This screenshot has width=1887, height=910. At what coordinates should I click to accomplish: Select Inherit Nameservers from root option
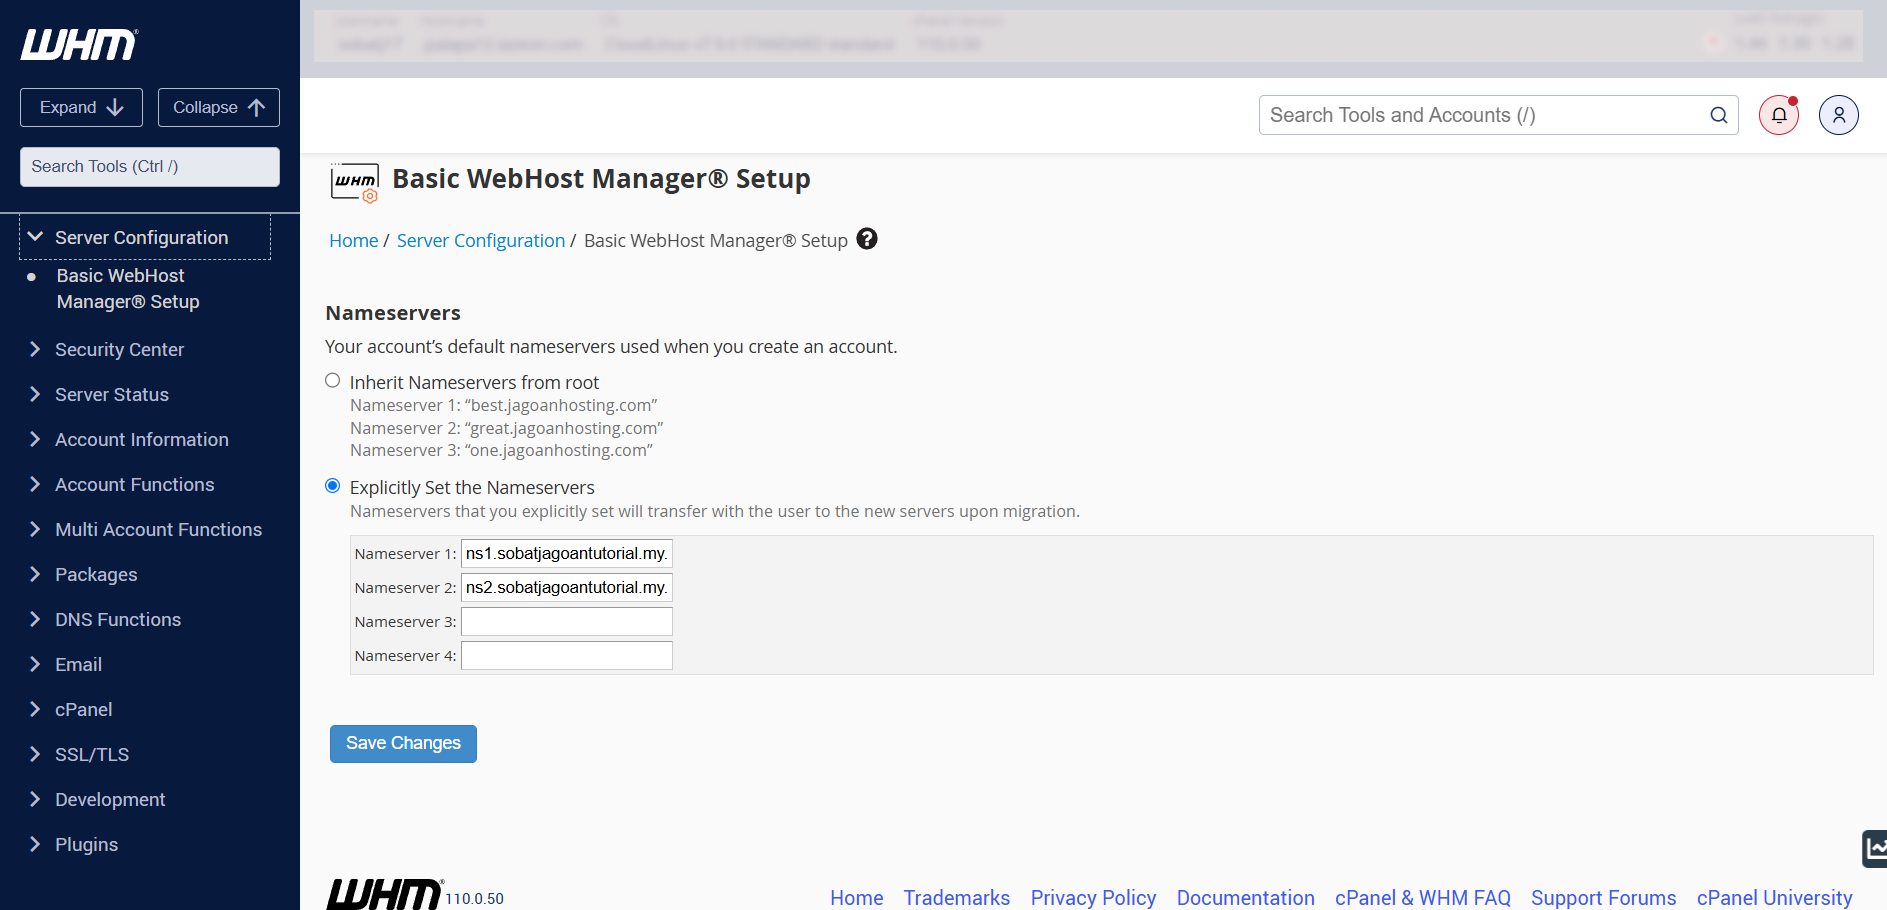333,381
